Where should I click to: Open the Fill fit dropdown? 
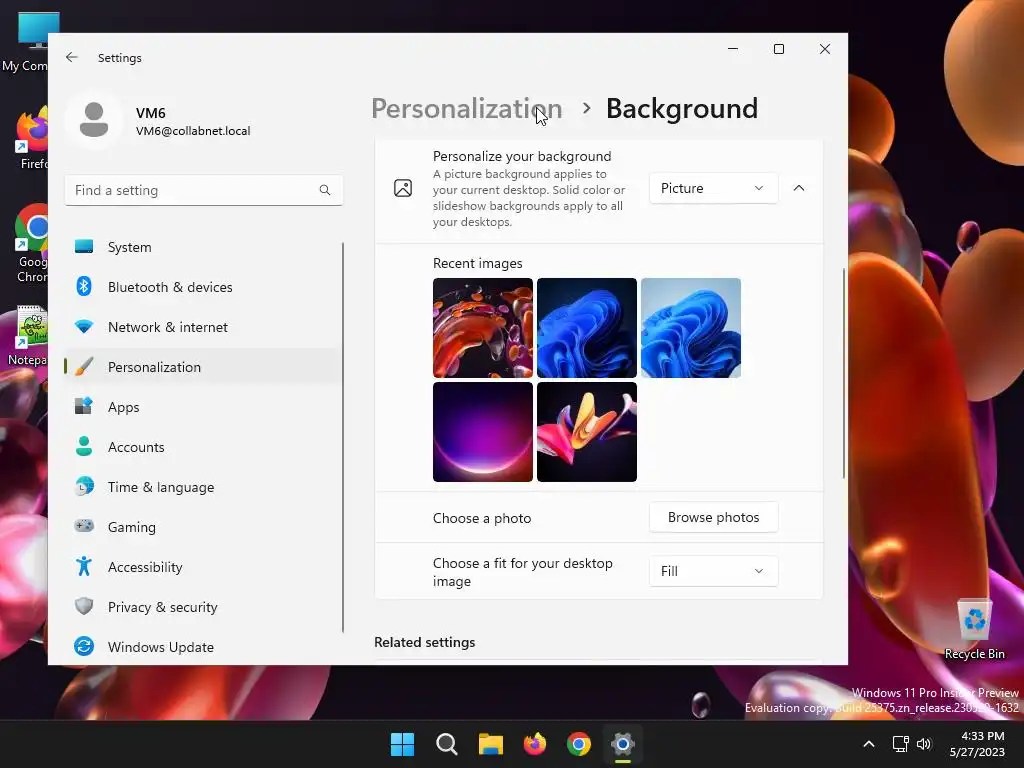[x=713, y=571]
